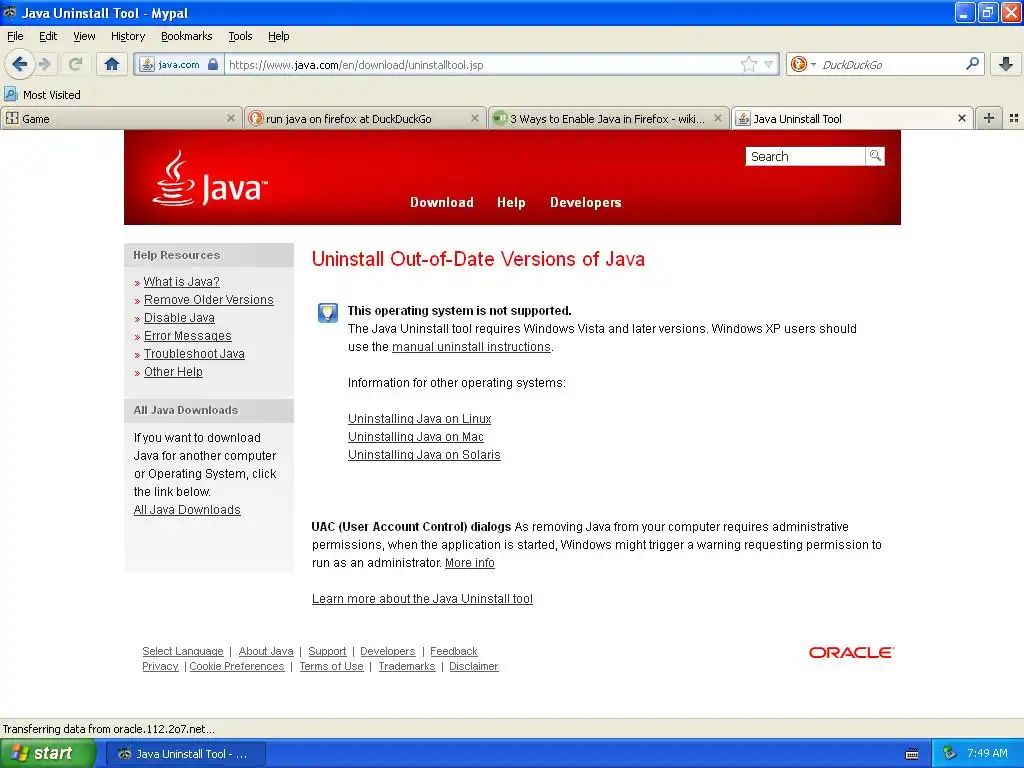Click the DuckDuckGo search input box
This screenshot has height=768, width=1024.
(x=891, y=65)
